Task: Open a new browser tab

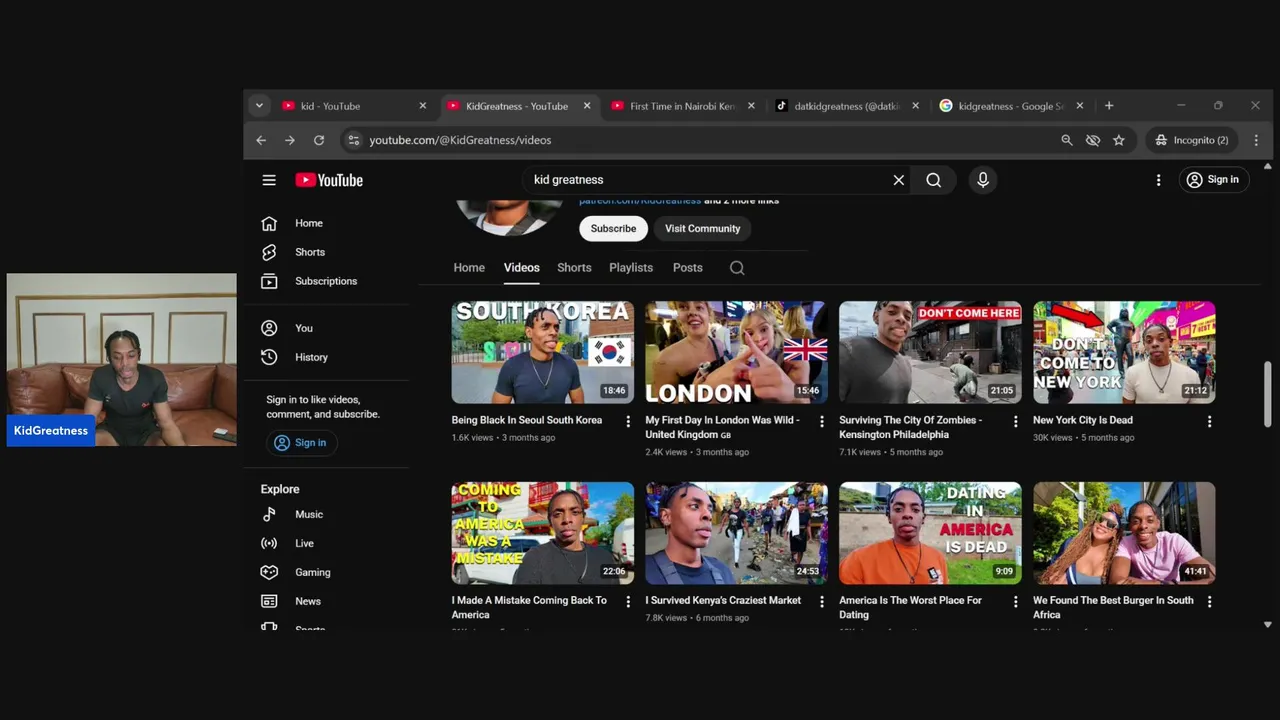Action: [1108, 105]
